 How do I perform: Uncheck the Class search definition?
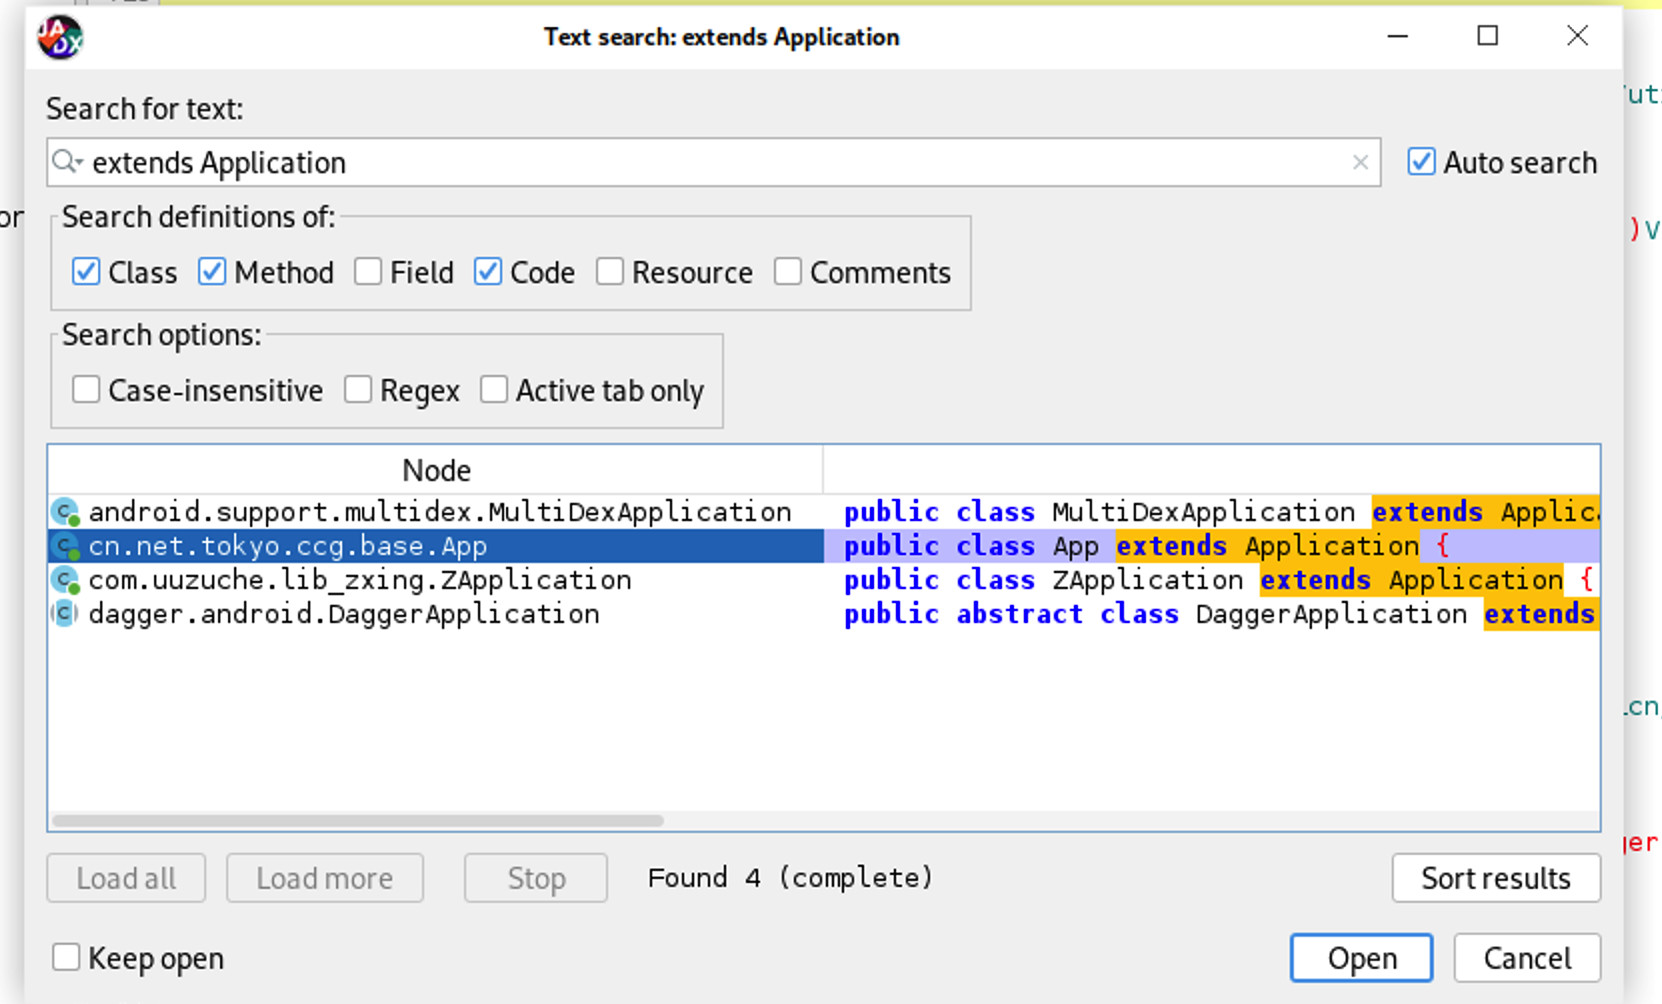(86, 272)
